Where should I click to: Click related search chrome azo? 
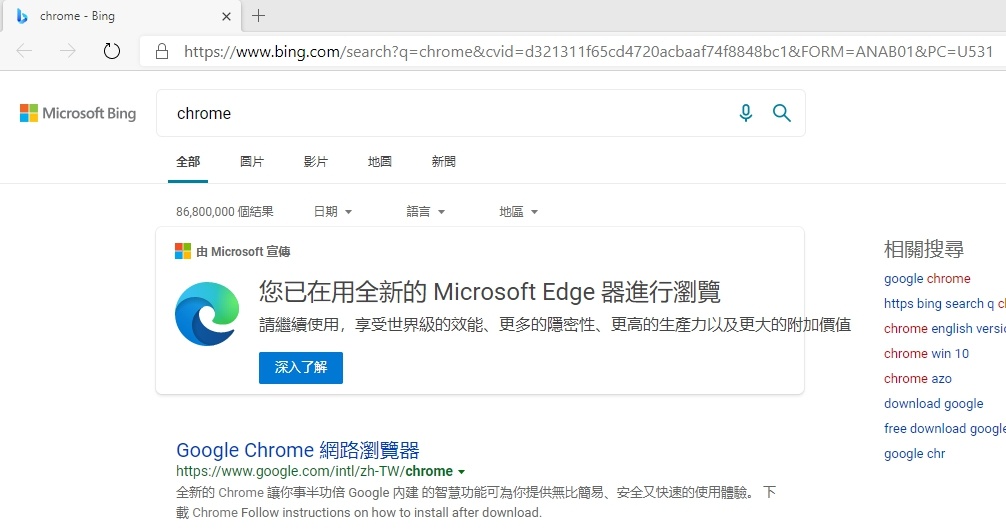point(917,379)
